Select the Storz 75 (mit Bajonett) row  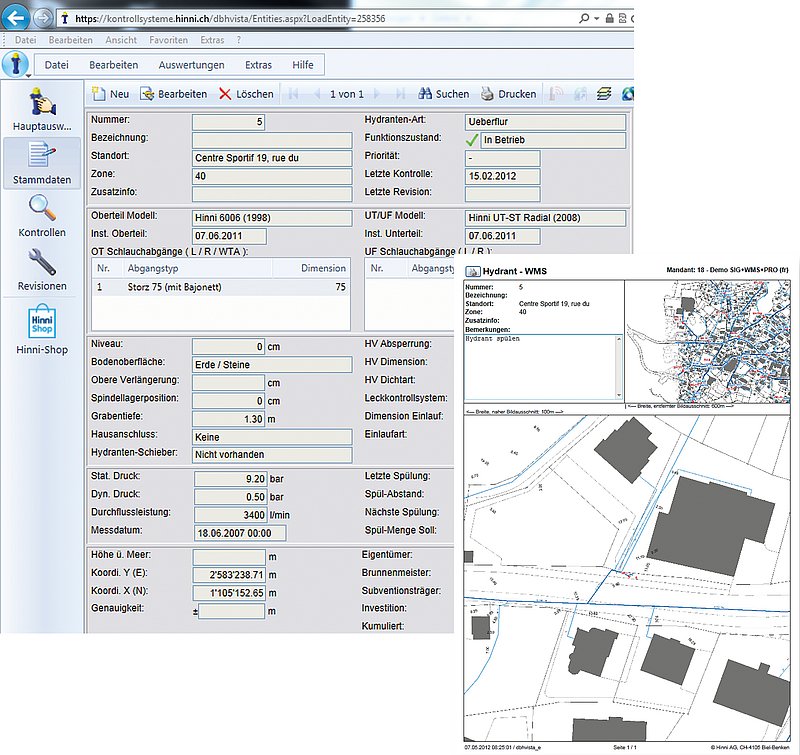(x=221, y=287)
